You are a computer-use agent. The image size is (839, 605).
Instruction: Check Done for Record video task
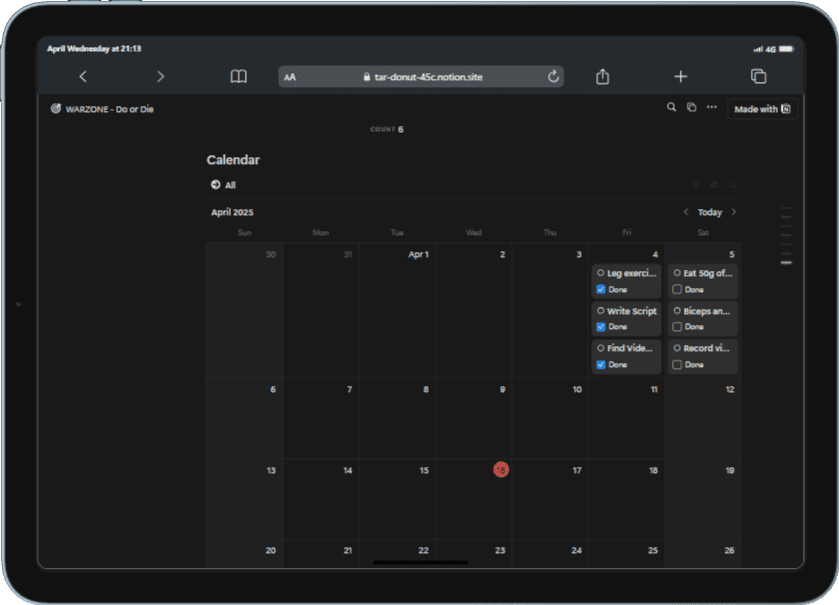click(677, 364)
